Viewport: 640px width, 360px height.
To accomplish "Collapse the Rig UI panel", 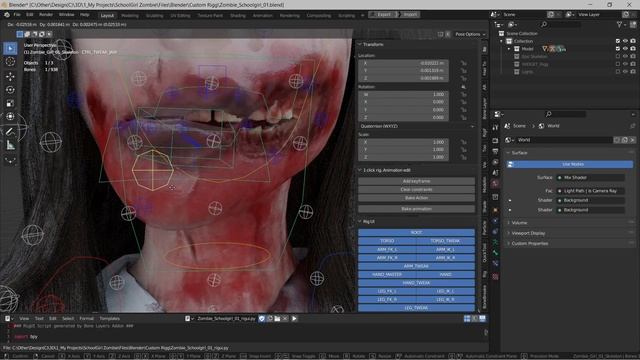I will pos(360,221).
